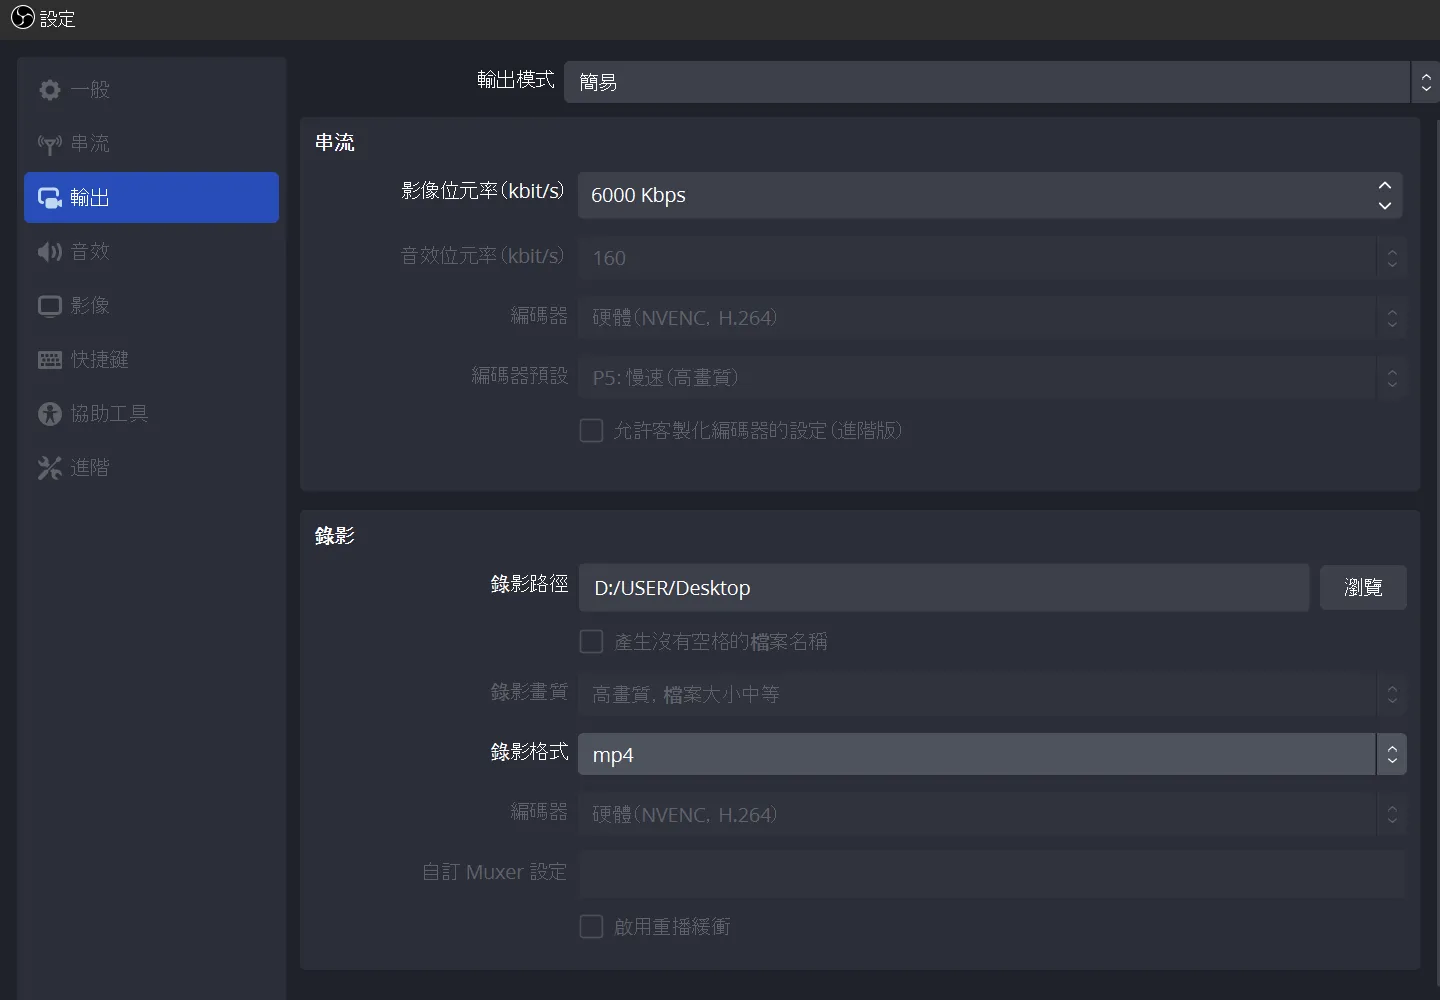The image size is (1440, 1000).
Task: Click the tools icon for 進階
Action: pos(50,468)
